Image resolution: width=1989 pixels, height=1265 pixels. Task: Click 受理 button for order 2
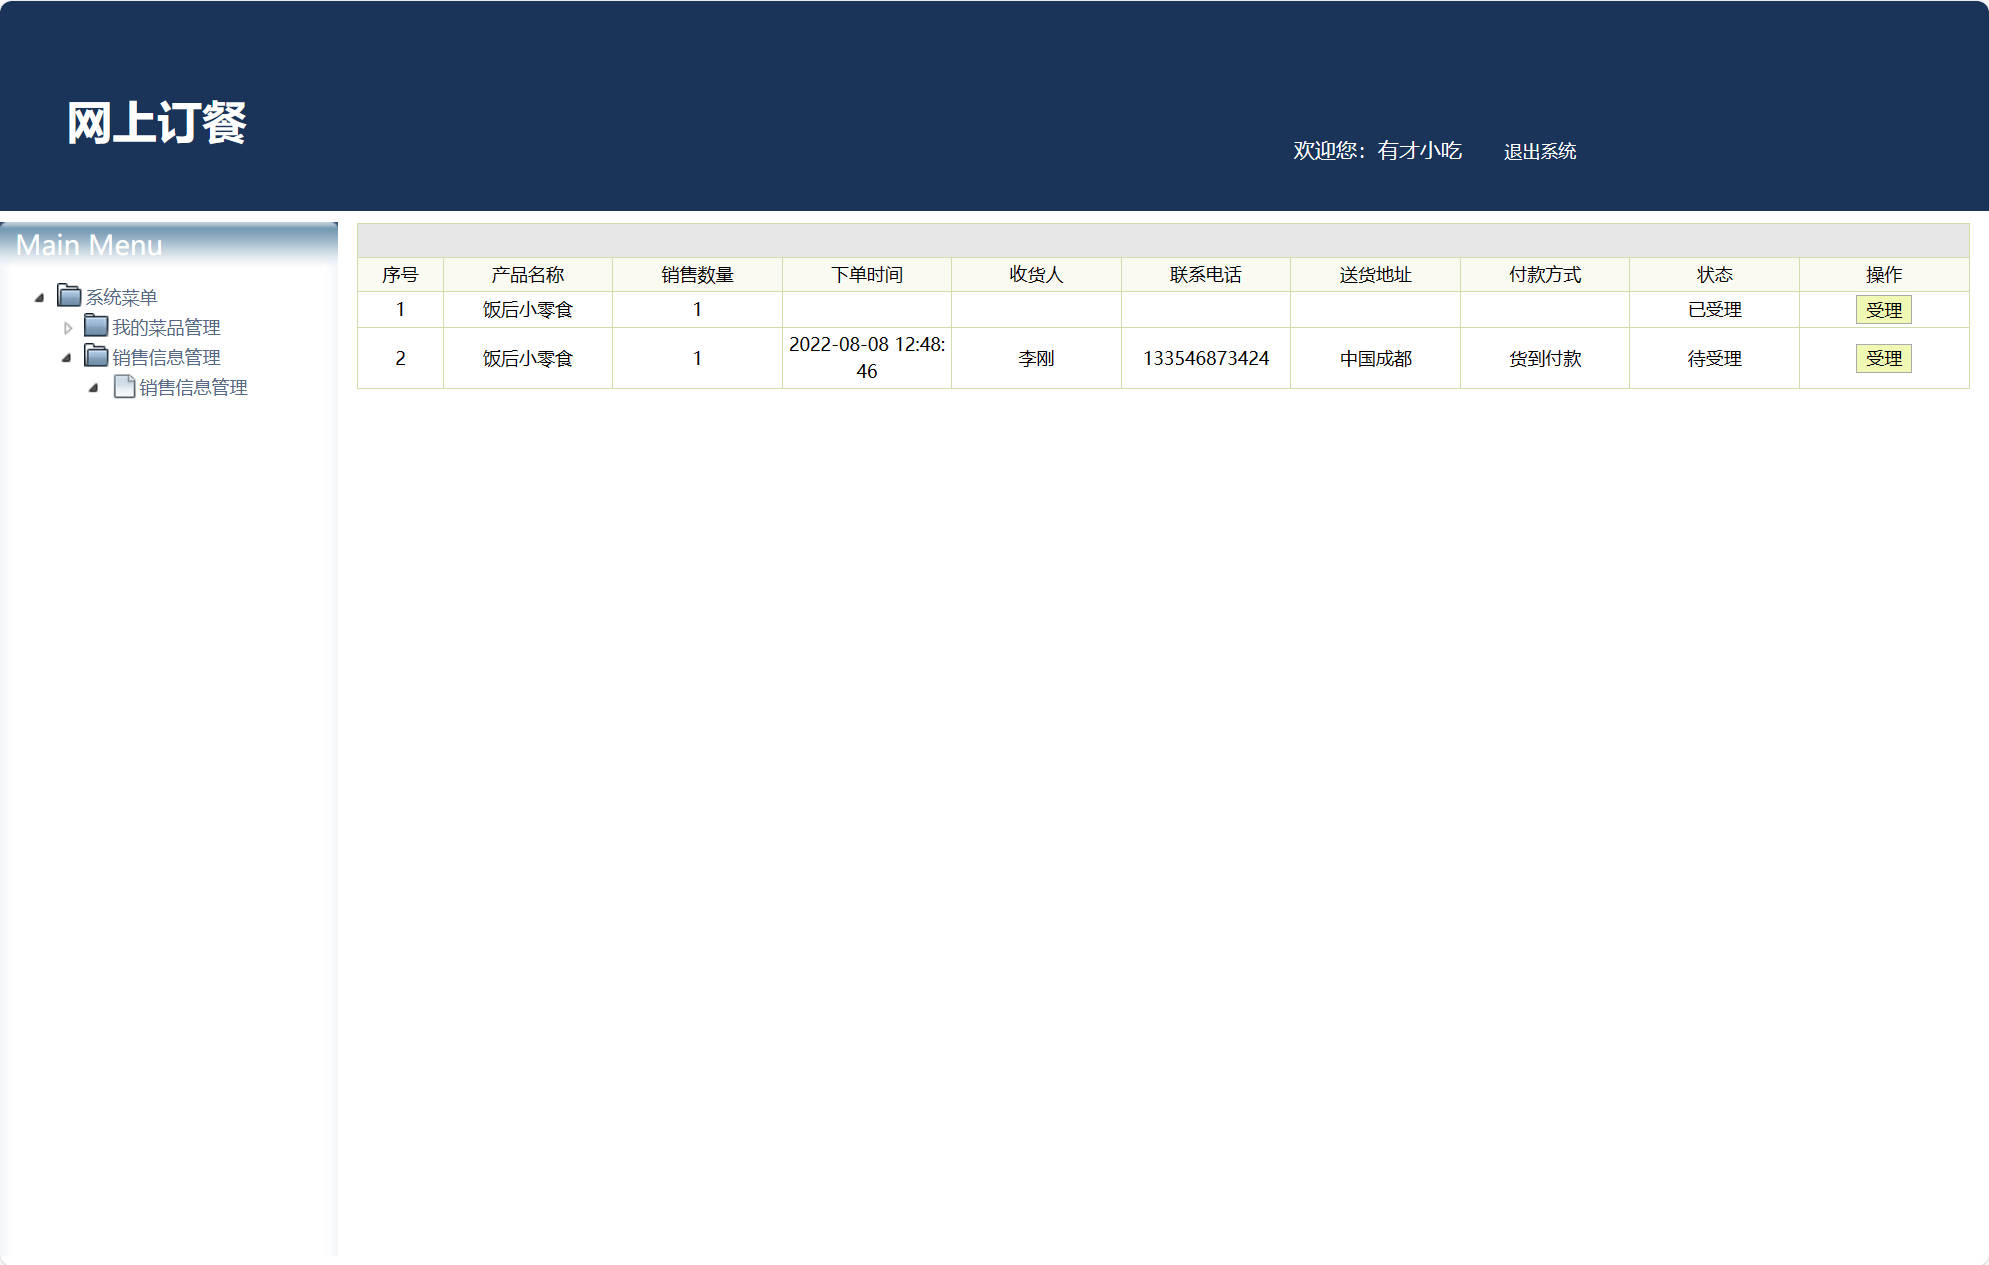[1884, 358]
